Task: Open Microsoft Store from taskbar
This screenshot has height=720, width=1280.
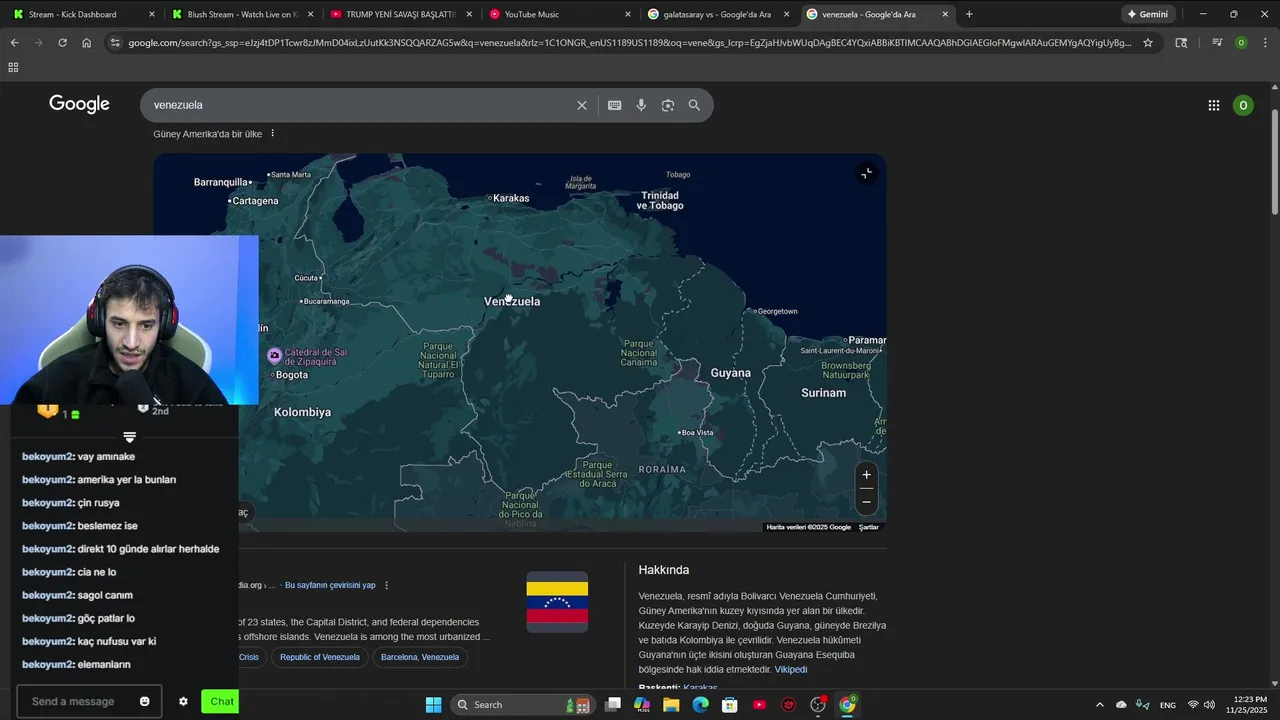Action: tap(730, 705)
